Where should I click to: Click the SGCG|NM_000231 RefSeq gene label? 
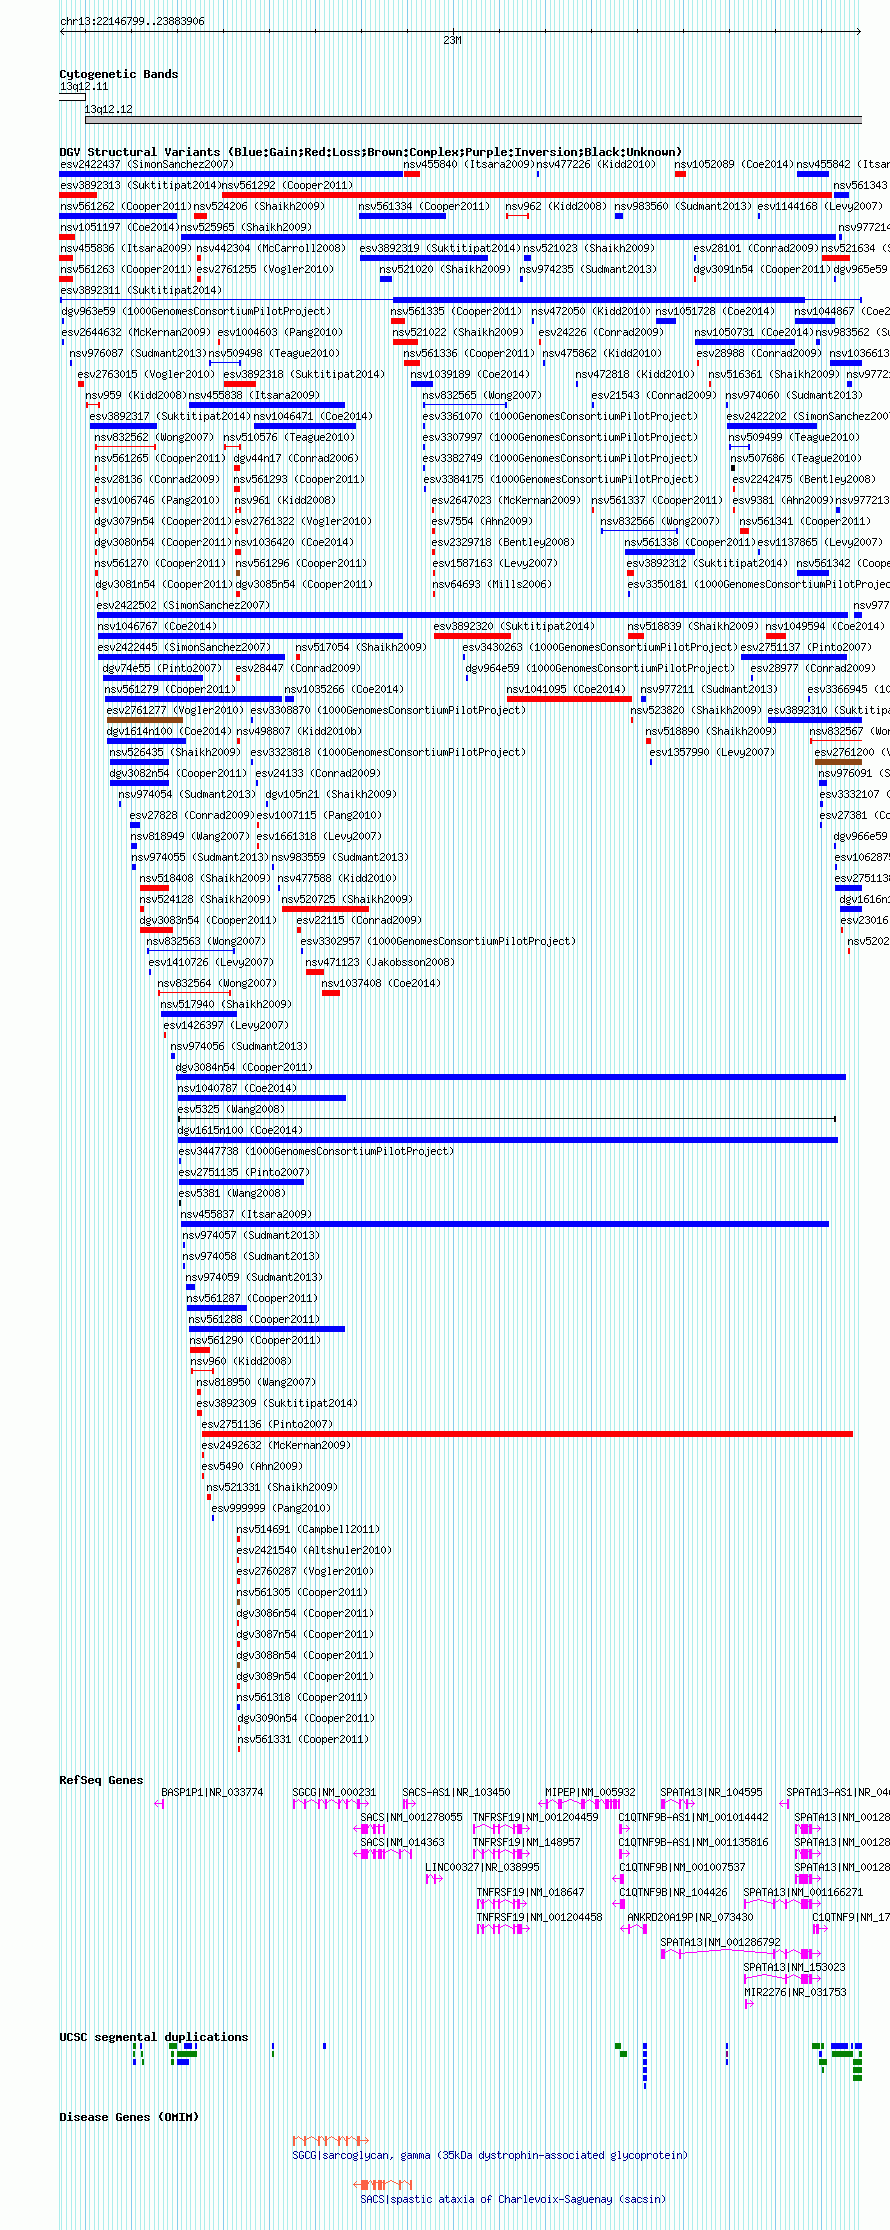click(334, 1792)
